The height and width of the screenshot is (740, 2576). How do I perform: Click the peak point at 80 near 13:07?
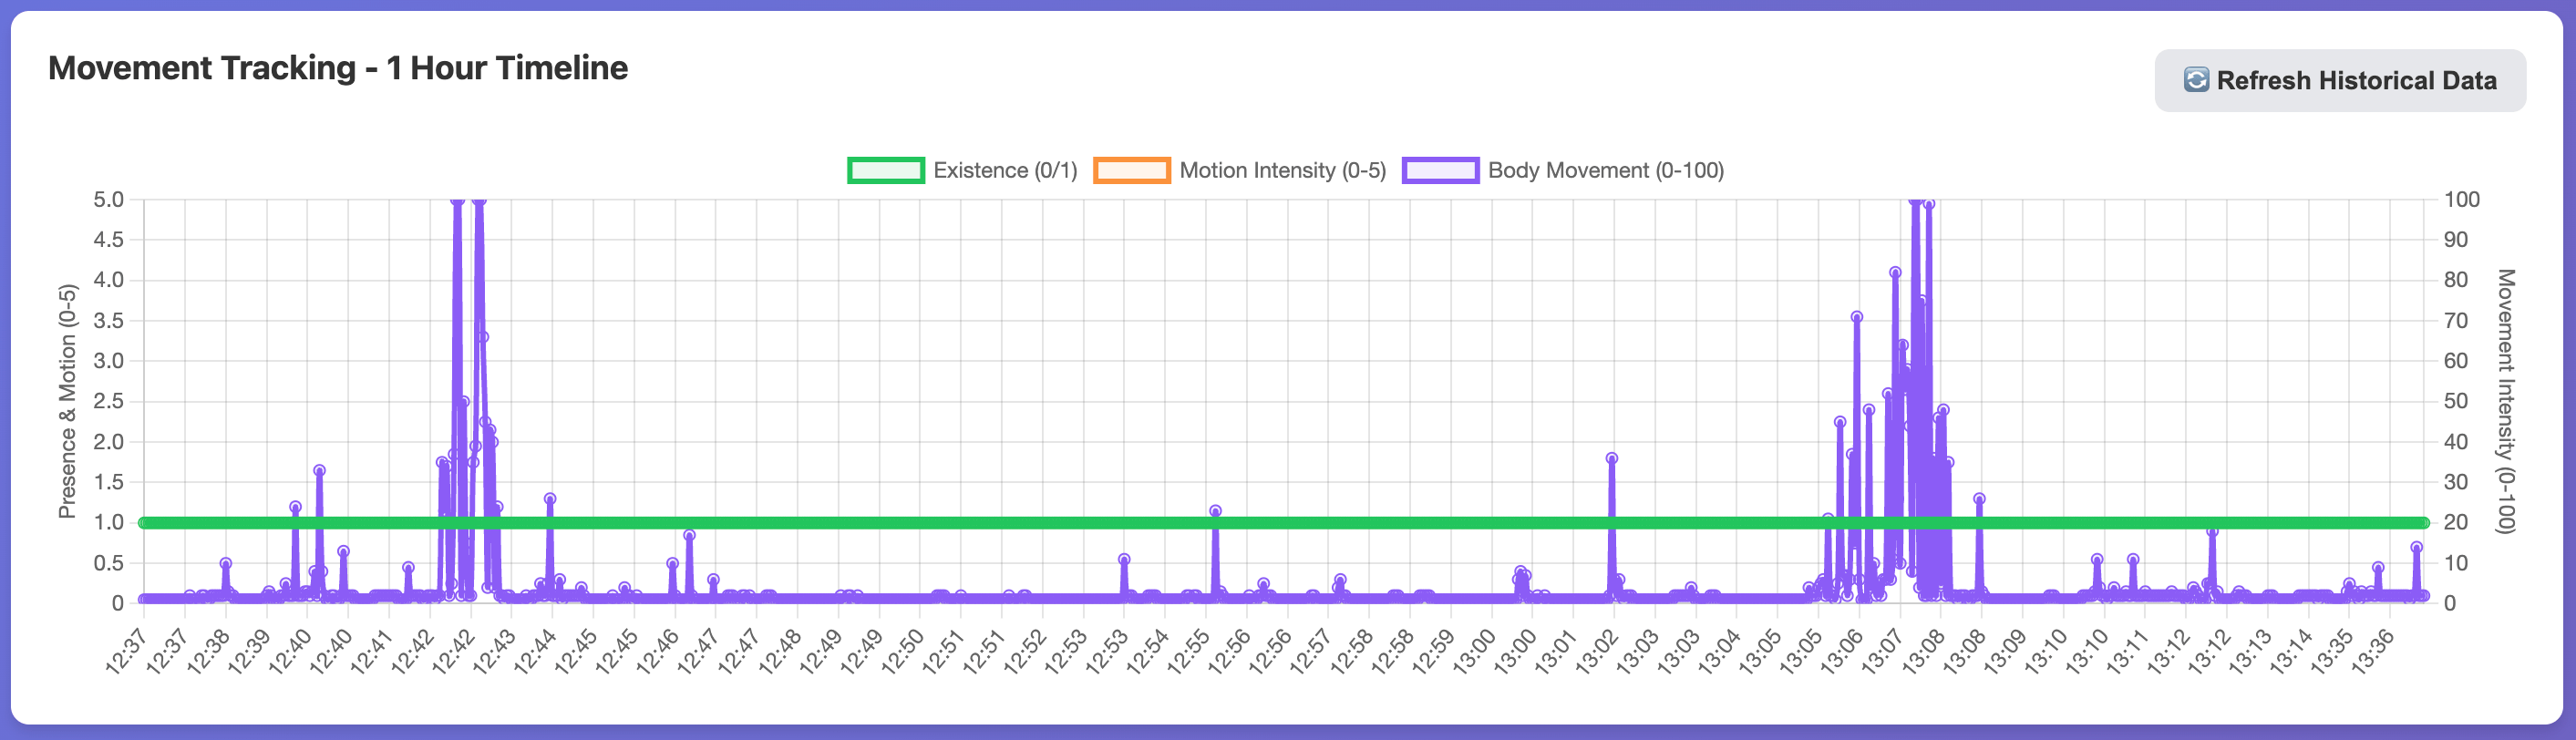tap(1895, 272)
